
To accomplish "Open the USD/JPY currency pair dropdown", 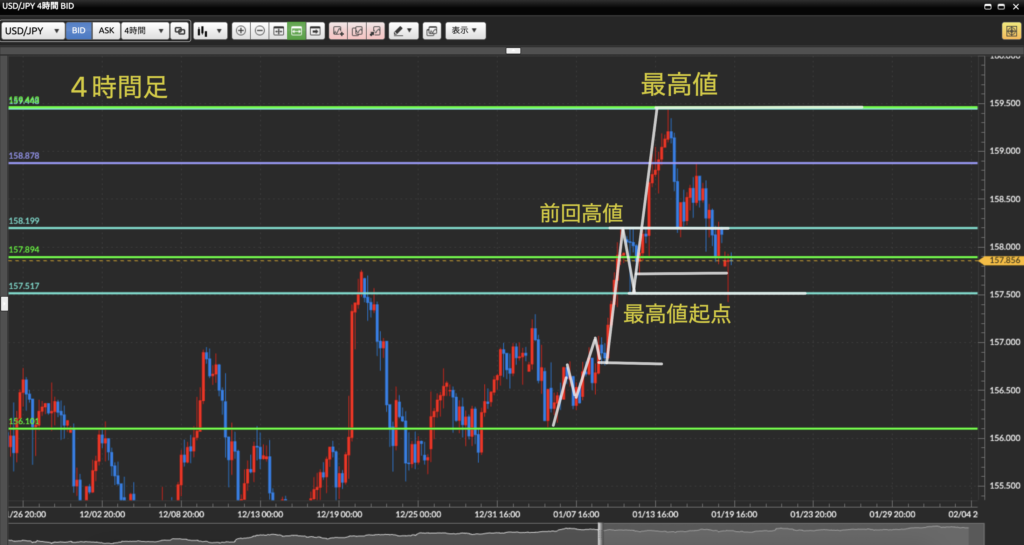I will [x=34, y=31].
